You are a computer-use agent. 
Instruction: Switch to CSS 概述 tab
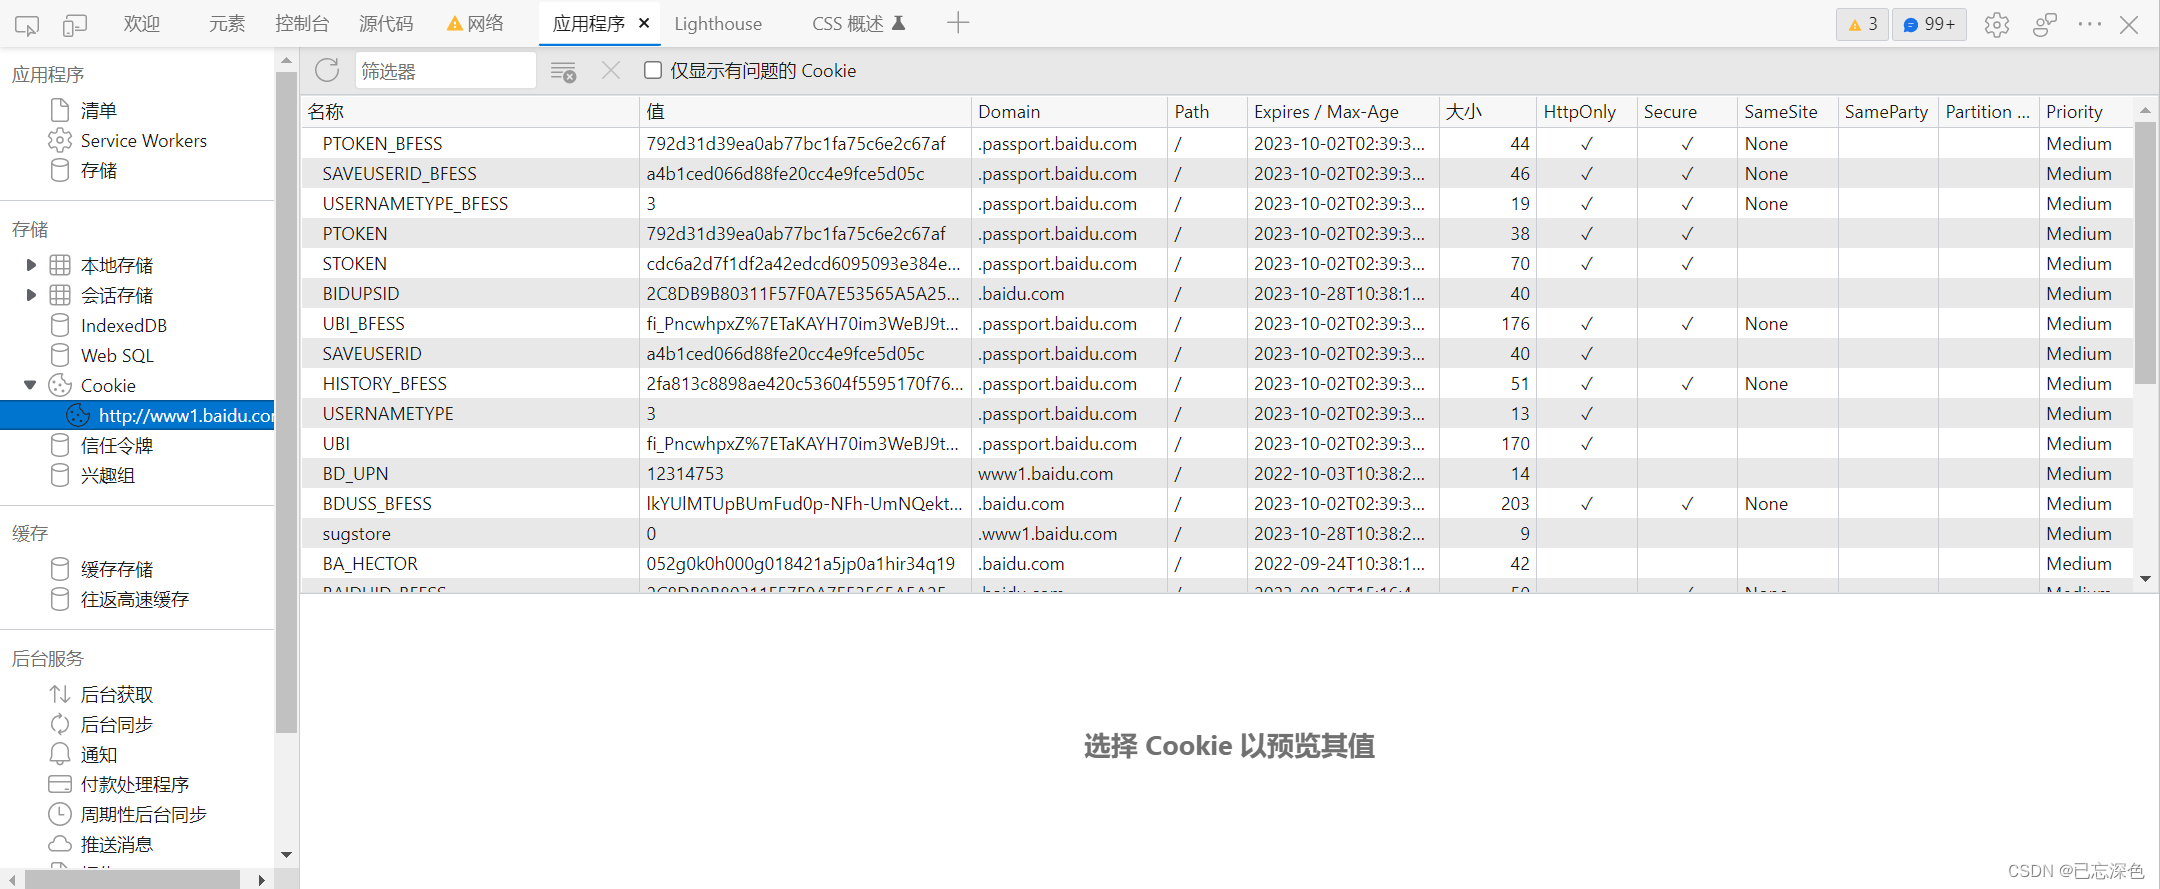point(858,23)
